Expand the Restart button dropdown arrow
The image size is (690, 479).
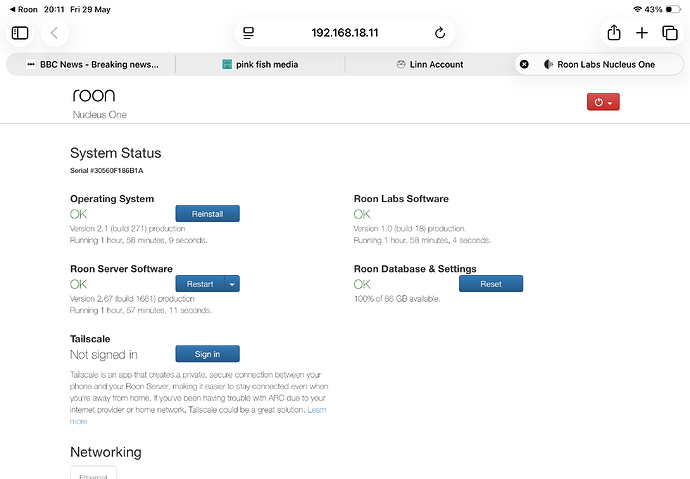[232, 284]
